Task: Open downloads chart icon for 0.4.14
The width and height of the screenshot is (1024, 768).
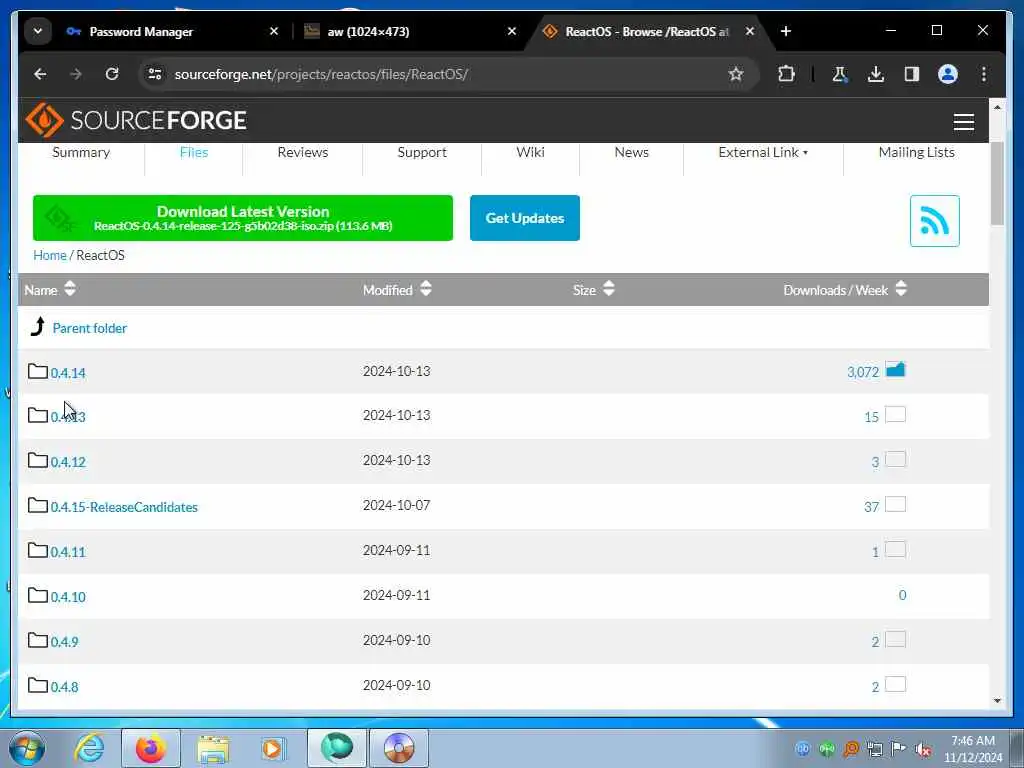Action: click(895, 370)
